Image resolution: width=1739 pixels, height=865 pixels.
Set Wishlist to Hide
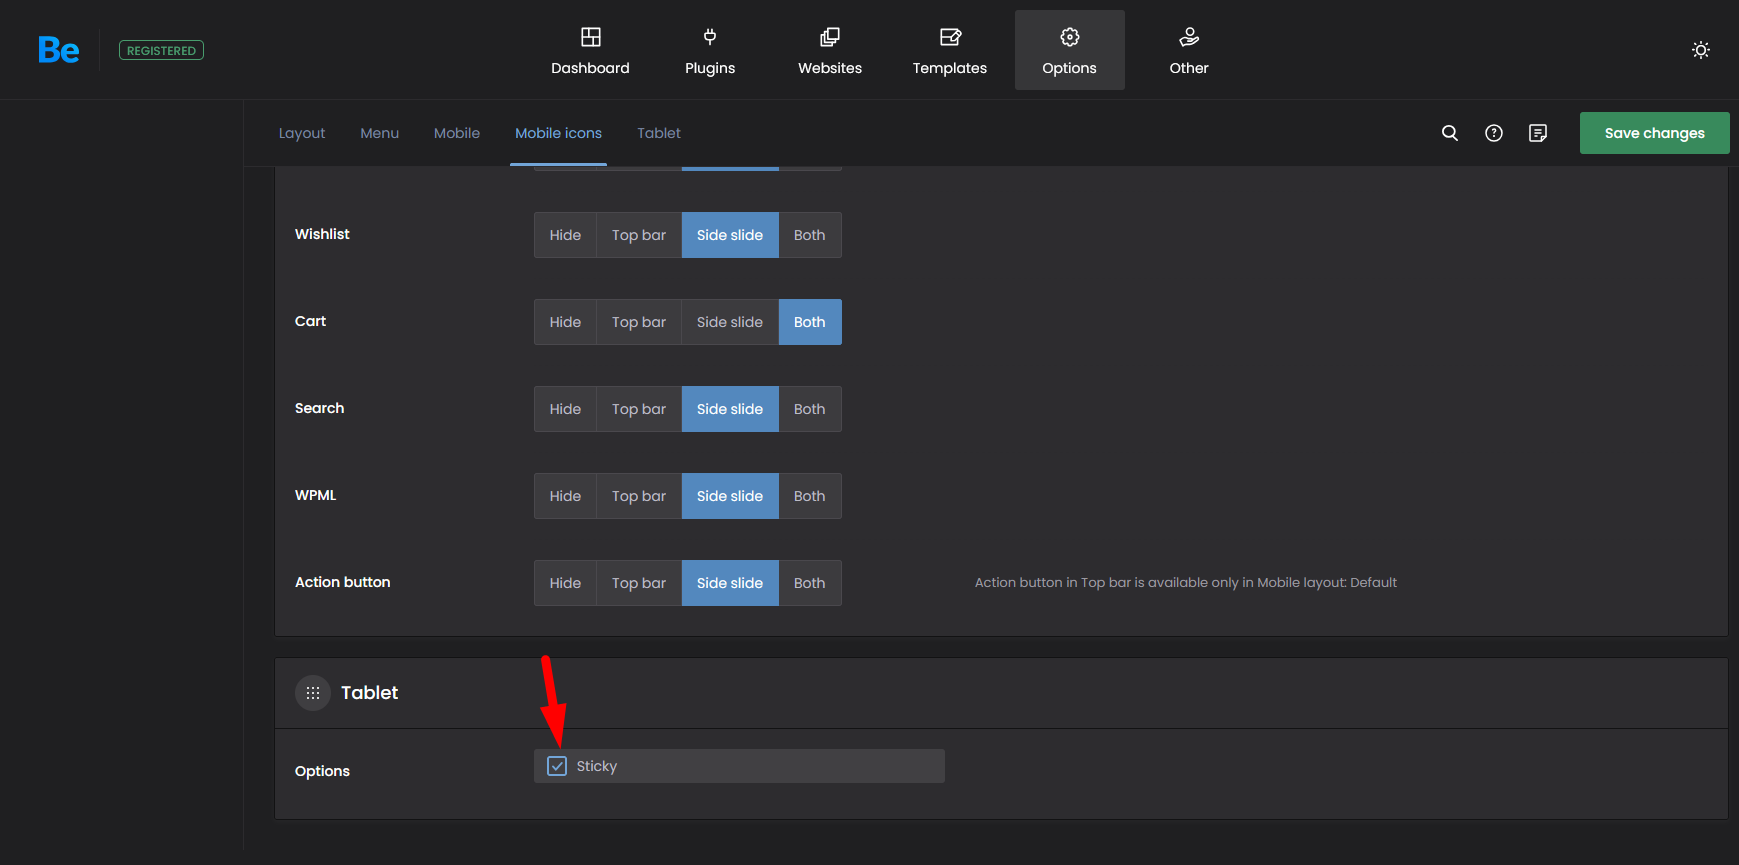pos(565,235)
